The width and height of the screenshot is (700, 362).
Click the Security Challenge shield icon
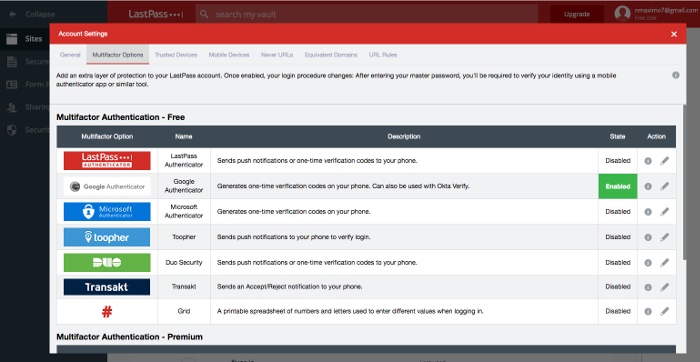click(12, 130)
